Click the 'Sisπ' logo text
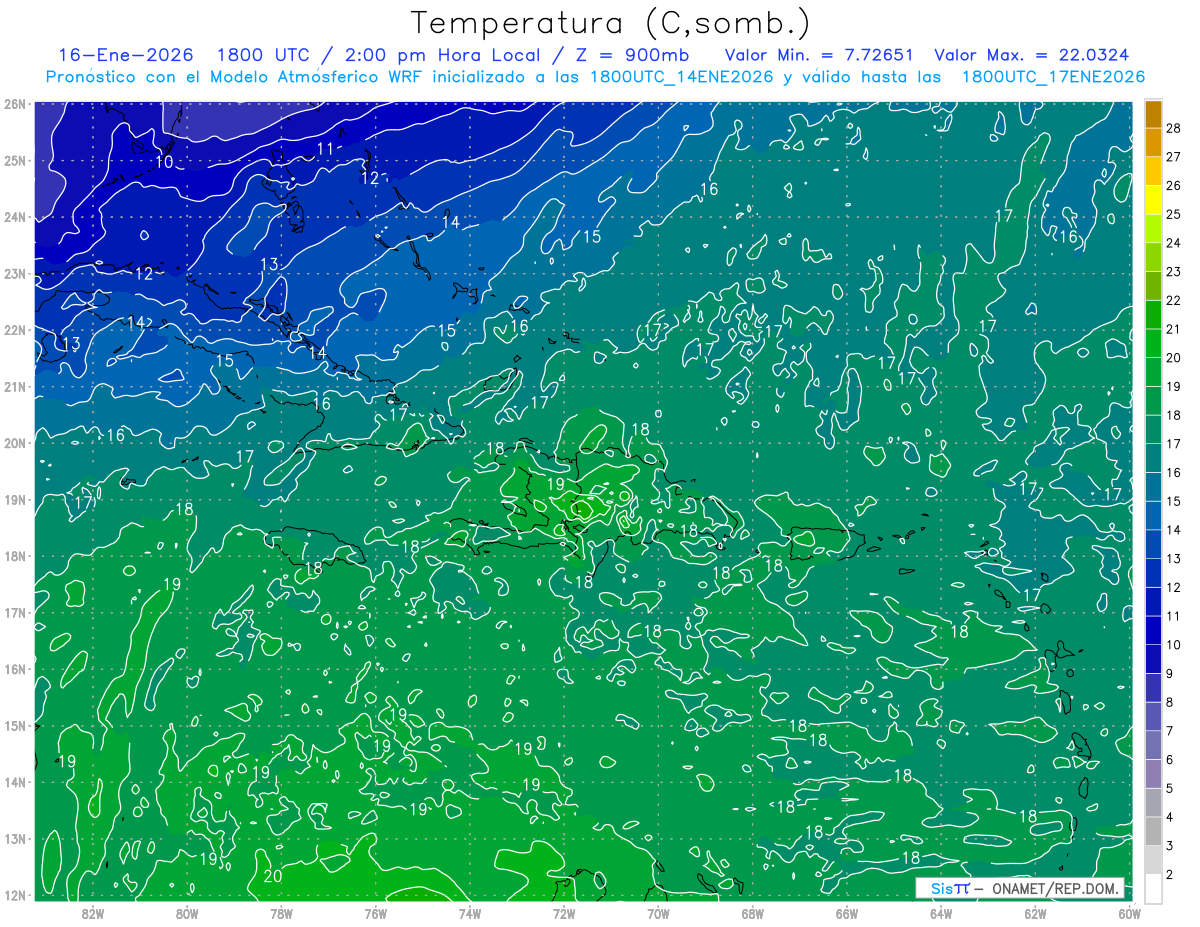The width and height of the screenshot is (1200, 927). pyautogui.click(x=950, y=889)
